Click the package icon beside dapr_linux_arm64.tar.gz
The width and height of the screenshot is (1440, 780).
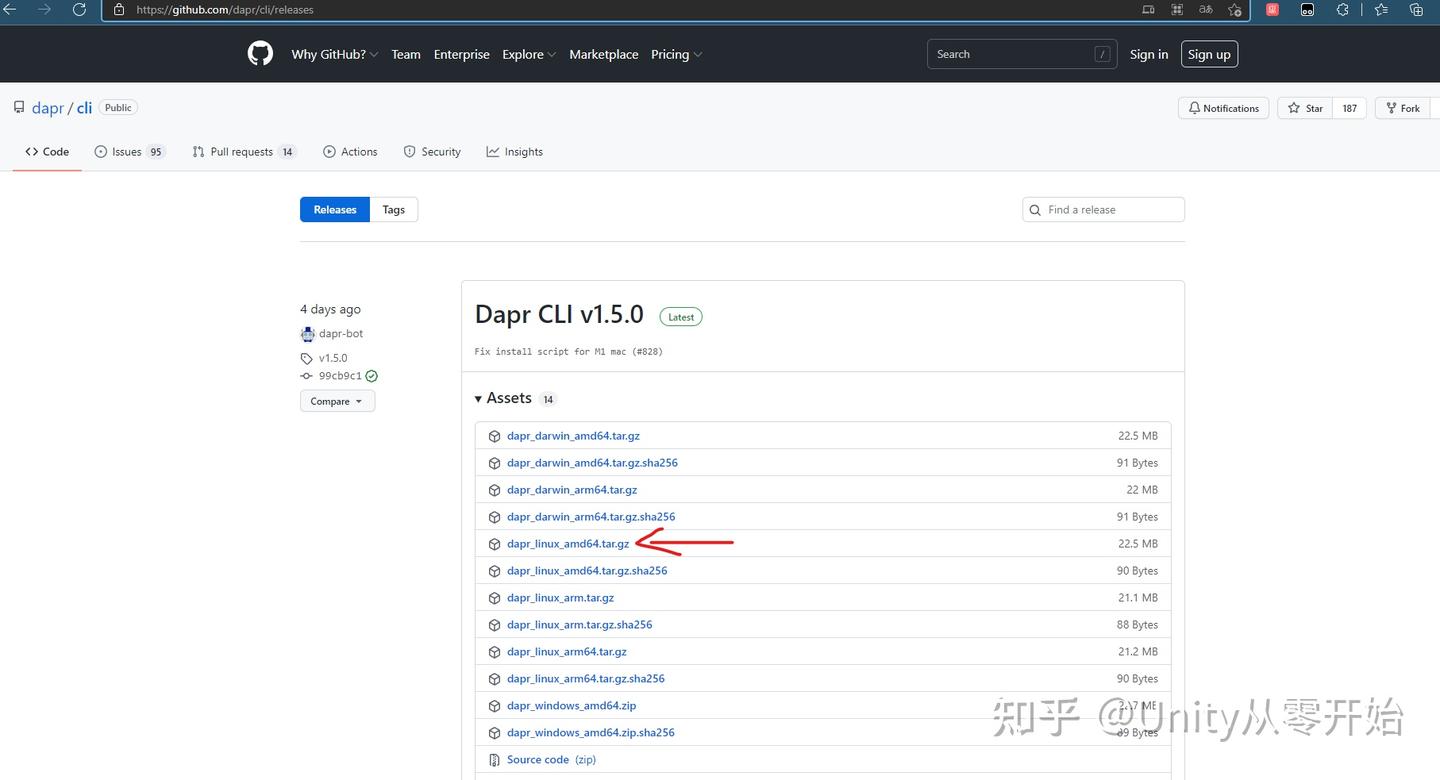(494, 652)
